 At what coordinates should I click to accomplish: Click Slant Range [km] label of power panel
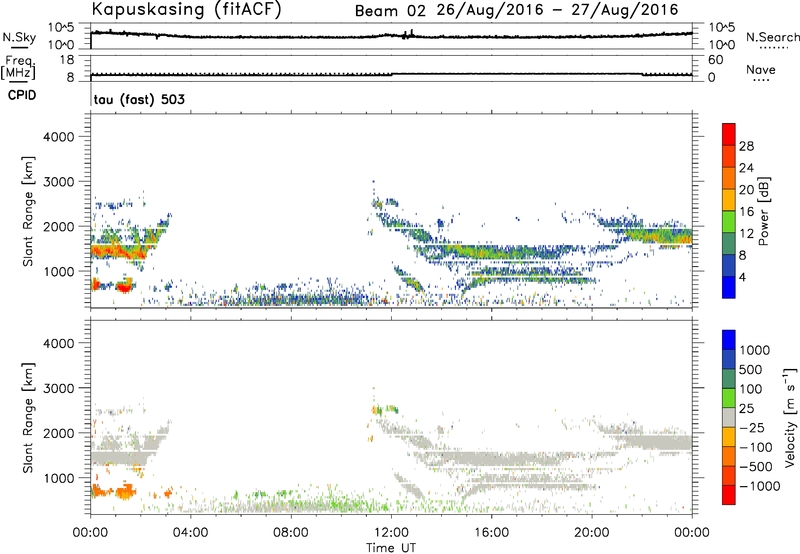[x=28, y=211]
